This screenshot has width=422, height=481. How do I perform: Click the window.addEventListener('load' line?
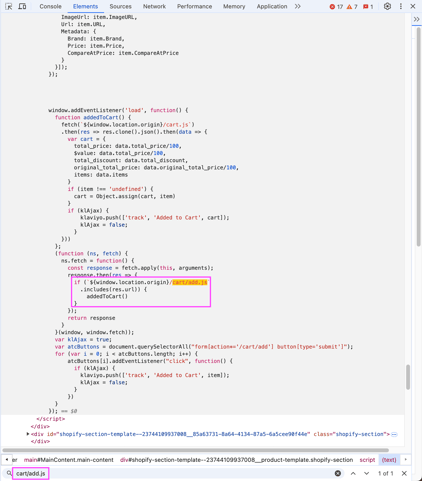(118, 110)
